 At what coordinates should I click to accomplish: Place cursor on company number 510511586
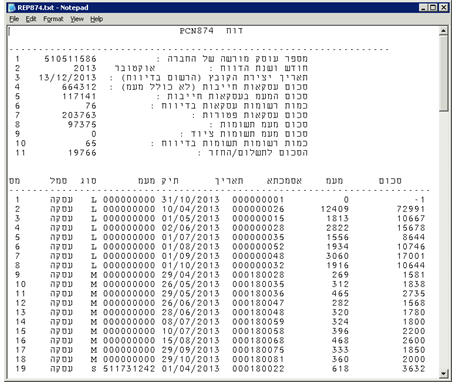[70, 59]
